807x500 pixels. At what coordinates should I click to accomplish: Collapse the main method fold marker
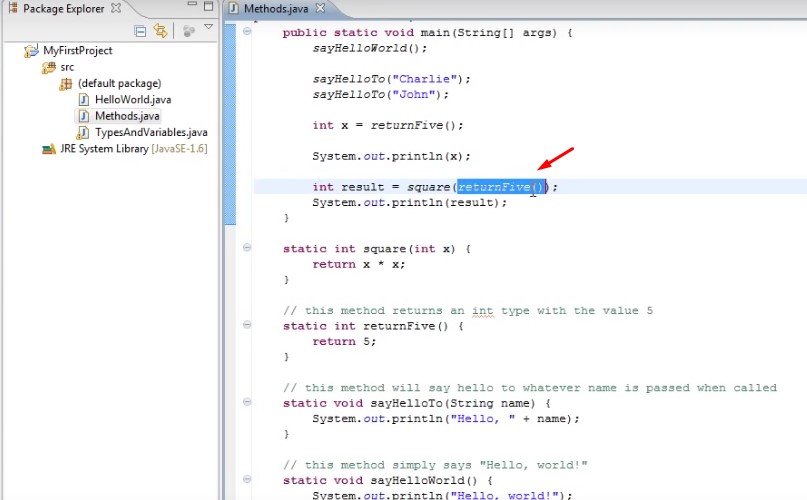[247, 32]
